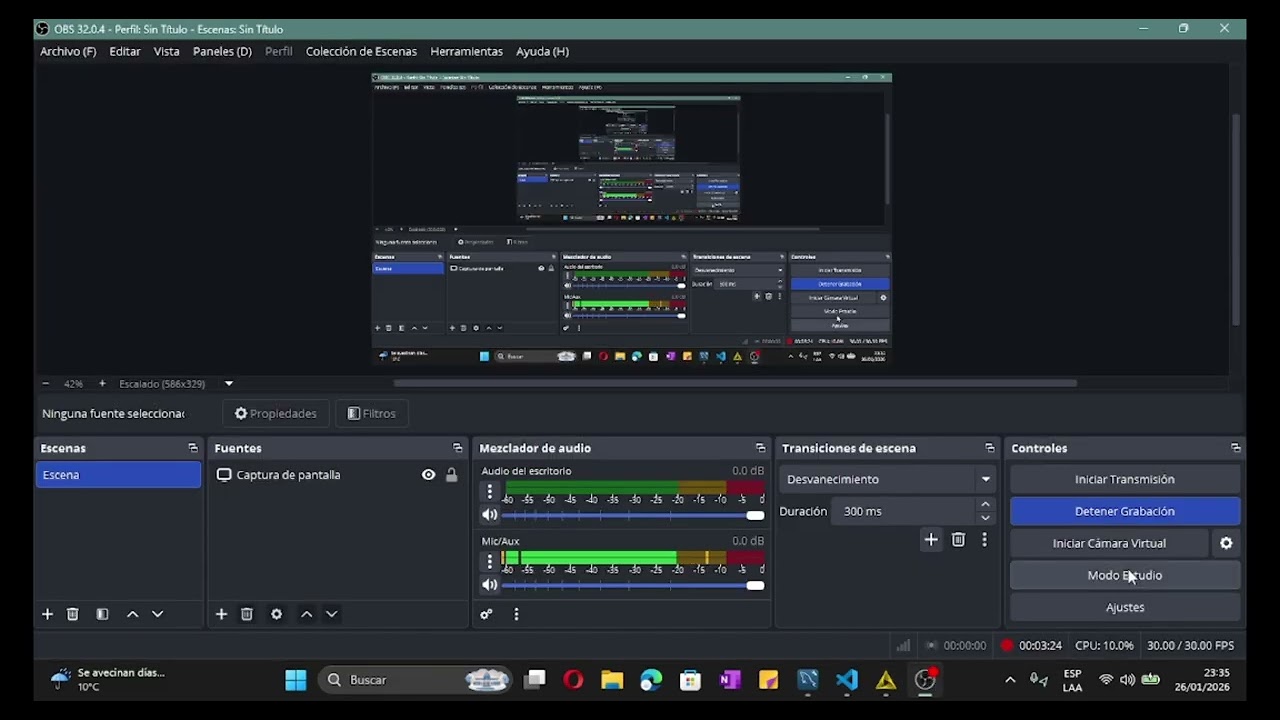Open scene filters icon in Escenas toolbar
The width and height of the screenshot is (1280, 720).
coord(102,614)
